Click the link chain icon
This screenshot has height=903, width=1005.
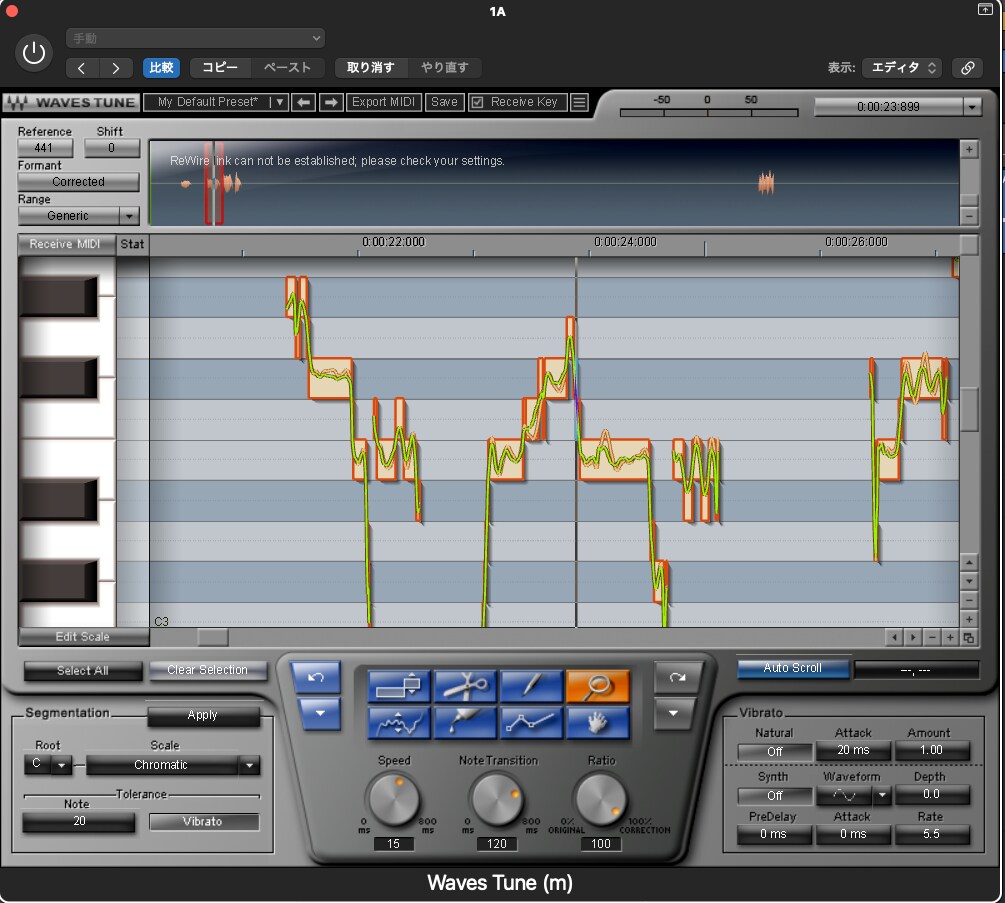point(967,68)
